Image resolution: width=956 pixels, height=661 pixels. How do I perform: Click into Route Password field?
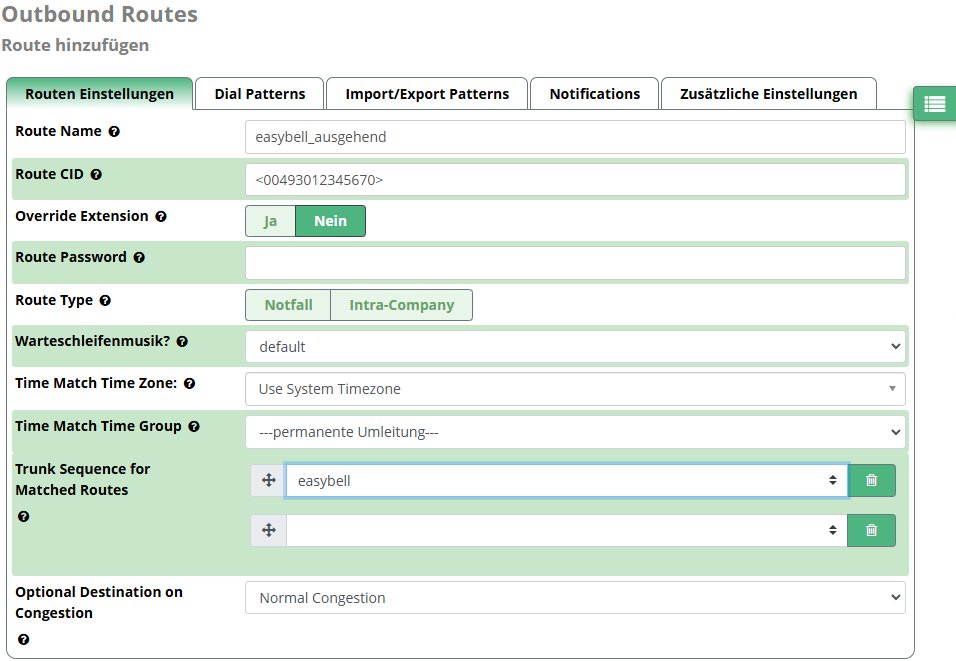pos(575,263)
